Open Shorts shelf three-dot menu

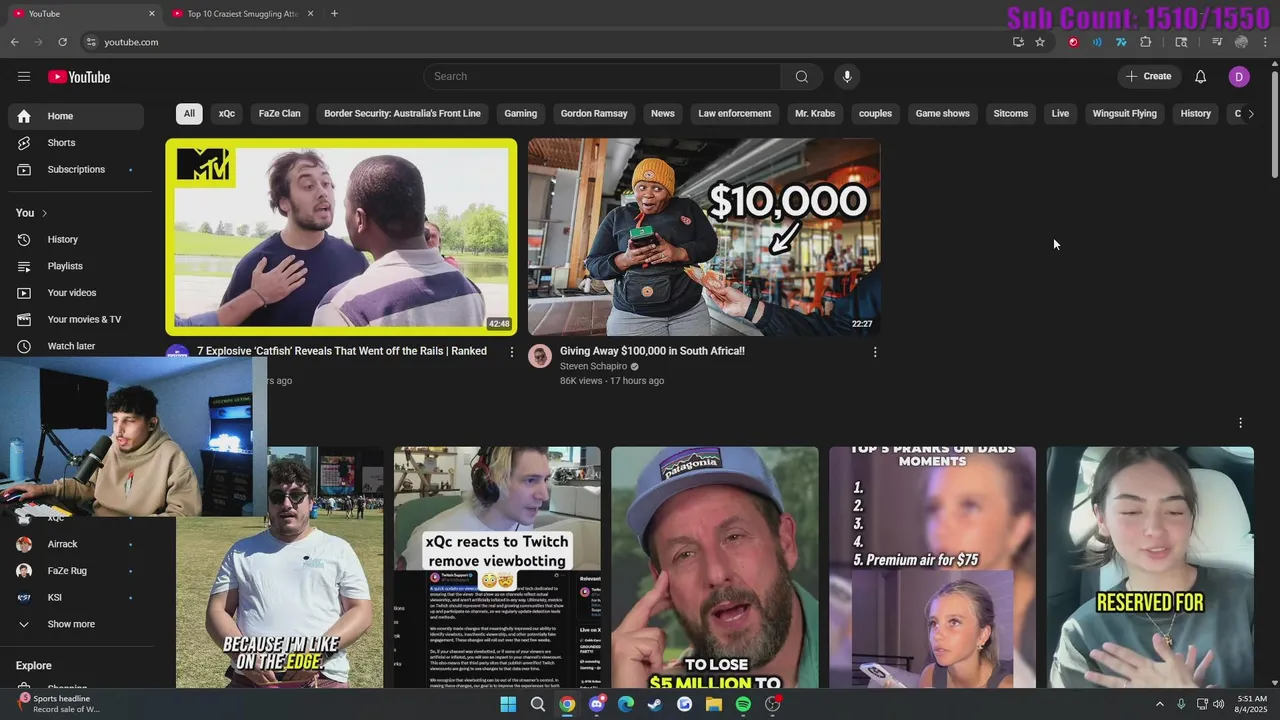(x=1241, y=423)
